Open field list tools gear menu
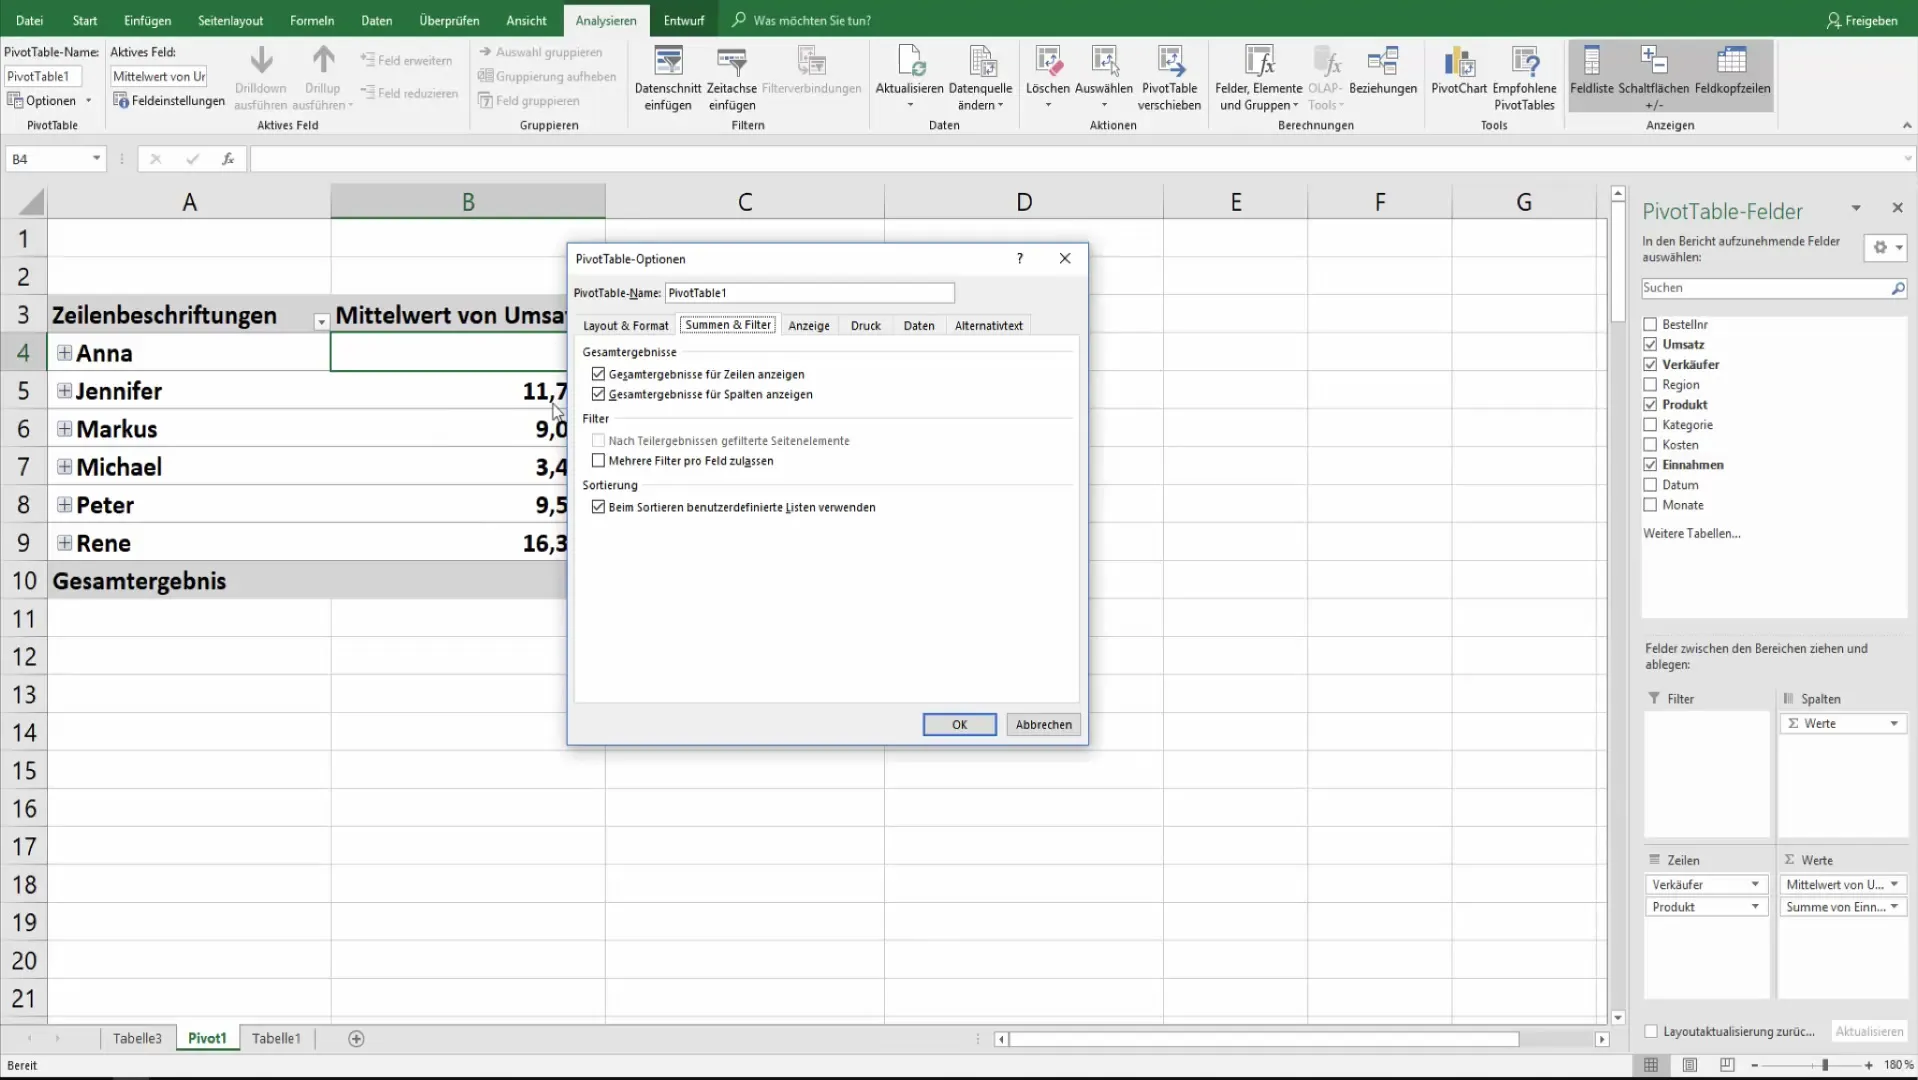Screen dimensions: 1918x1080 tap(1886, 247)
